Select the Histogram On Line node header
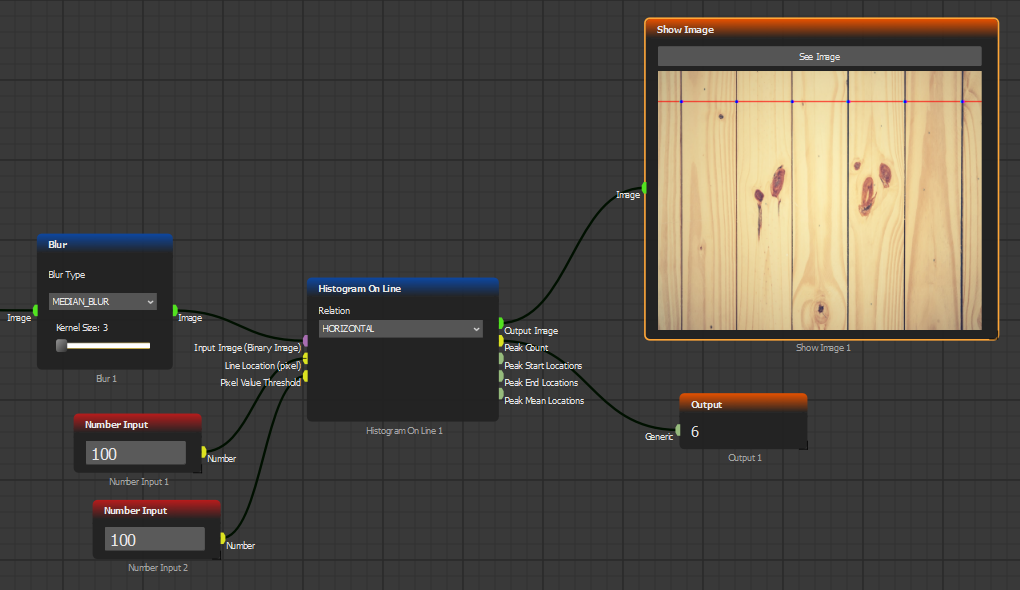The width and height of the screenshot is (1020, 590). click(402, 288)
